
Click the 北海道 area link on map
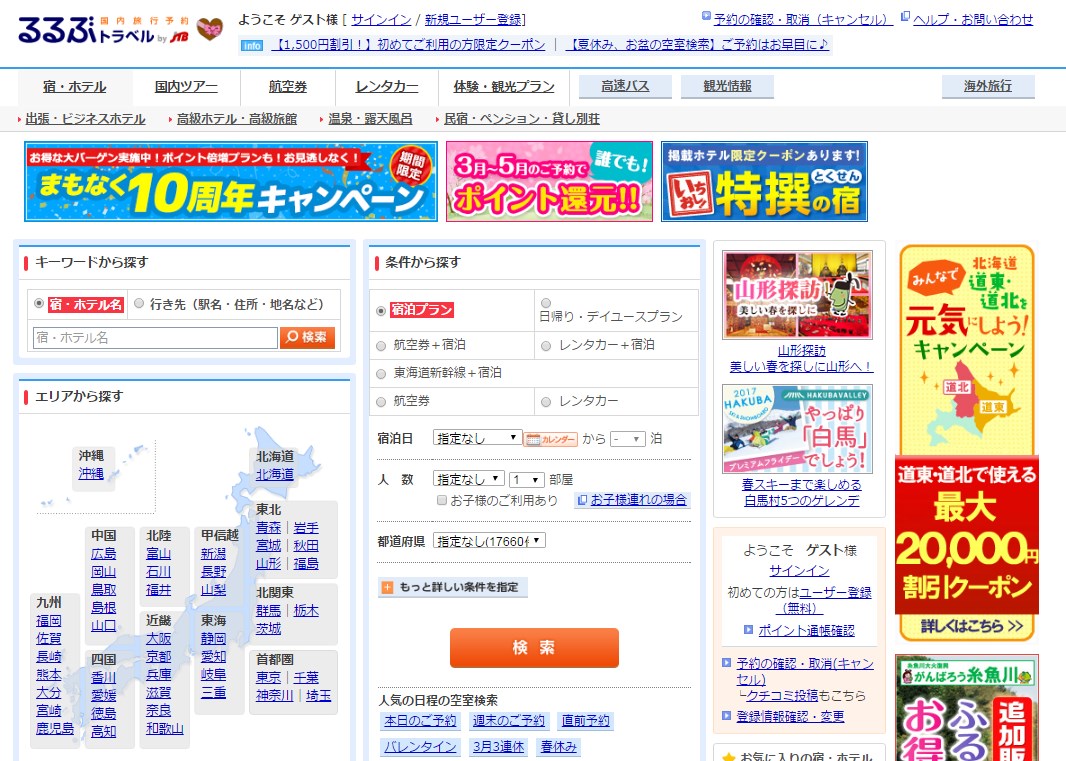click(275, 474)
